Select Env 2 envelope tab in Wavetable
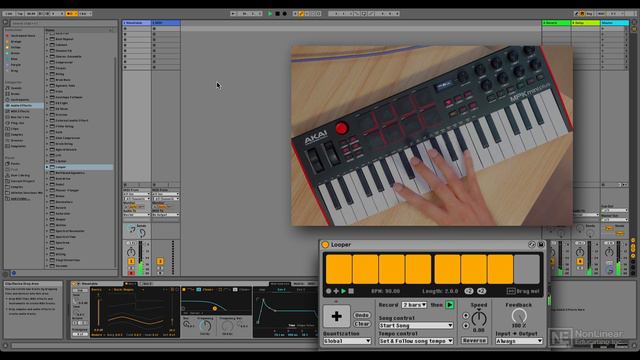The width and height of the screenshot is (640, 360). point(281,289)
